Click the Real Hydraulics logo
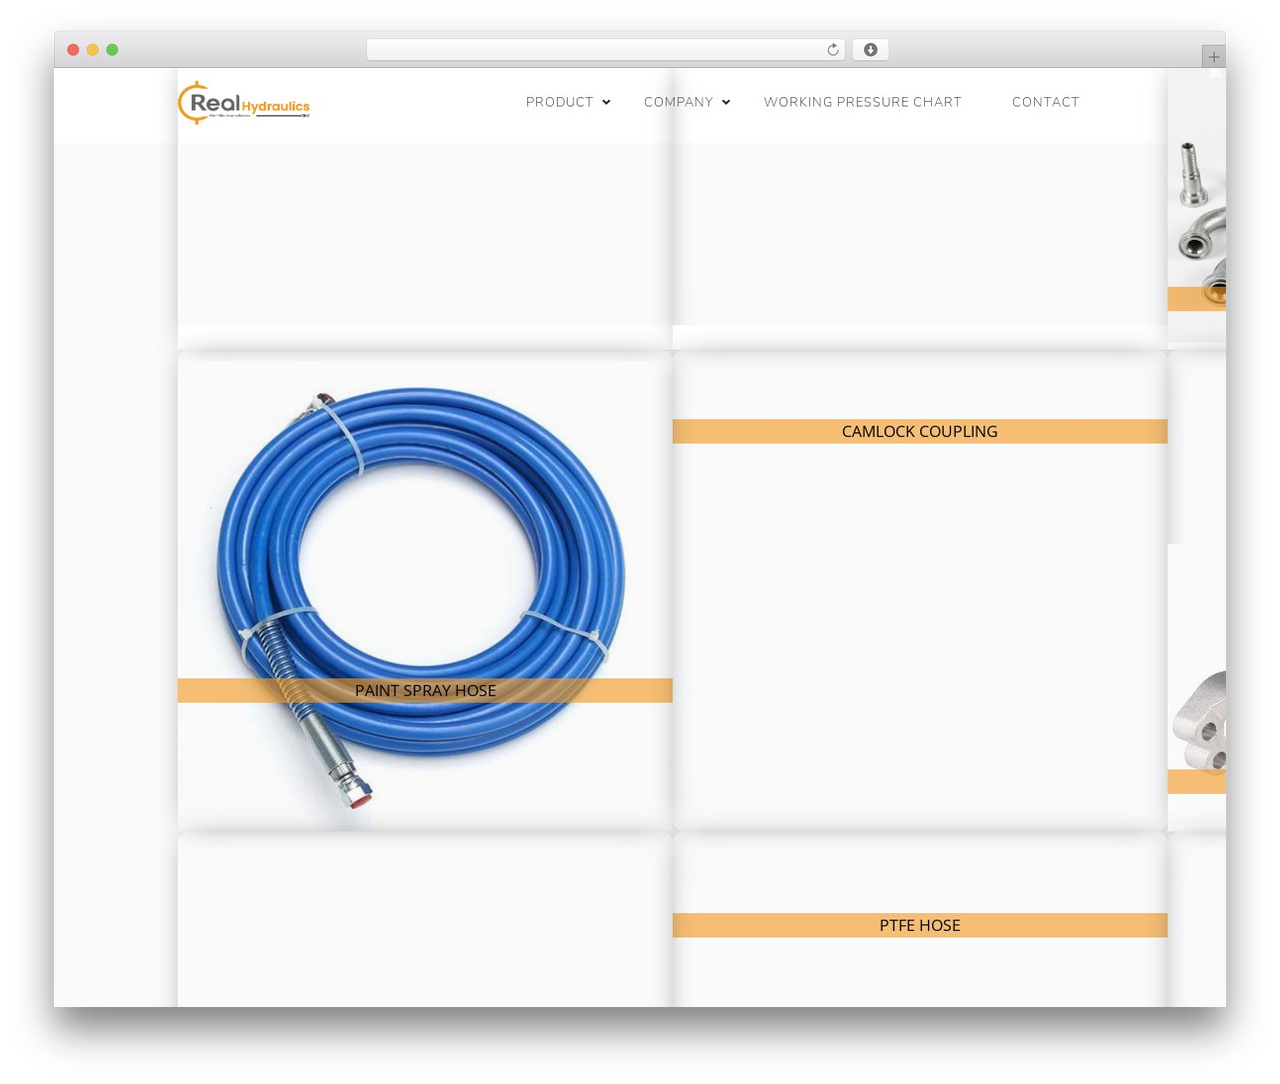 244,103
